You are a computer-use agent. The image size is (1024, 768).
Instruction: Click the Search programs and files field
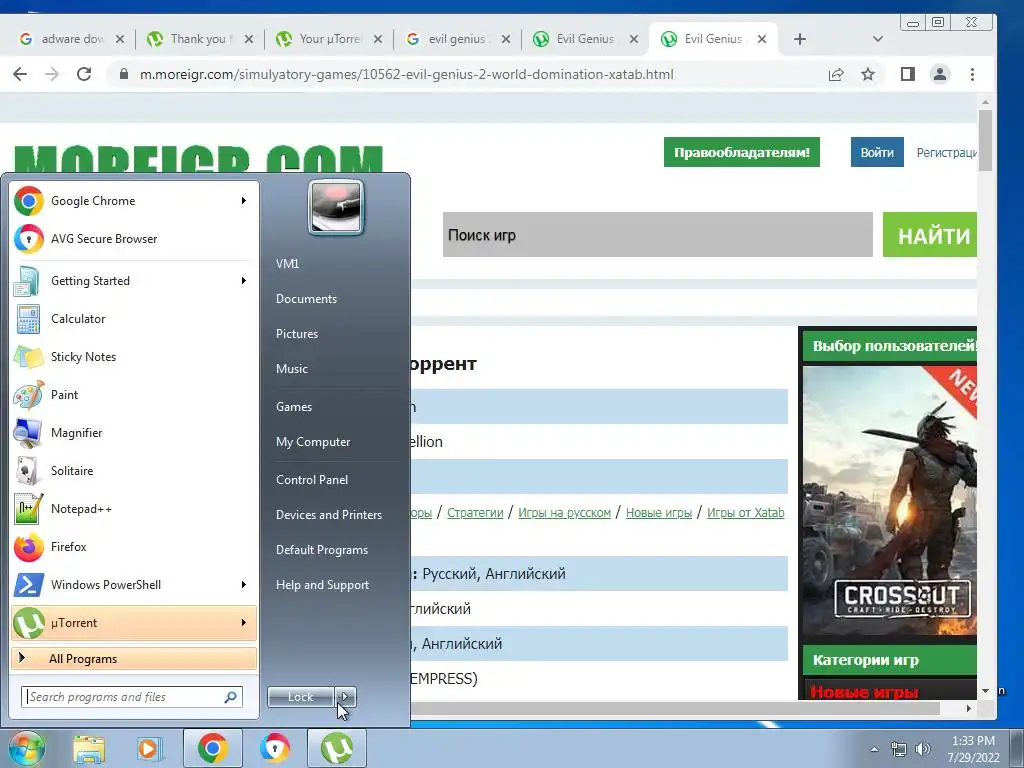(132, 697)
